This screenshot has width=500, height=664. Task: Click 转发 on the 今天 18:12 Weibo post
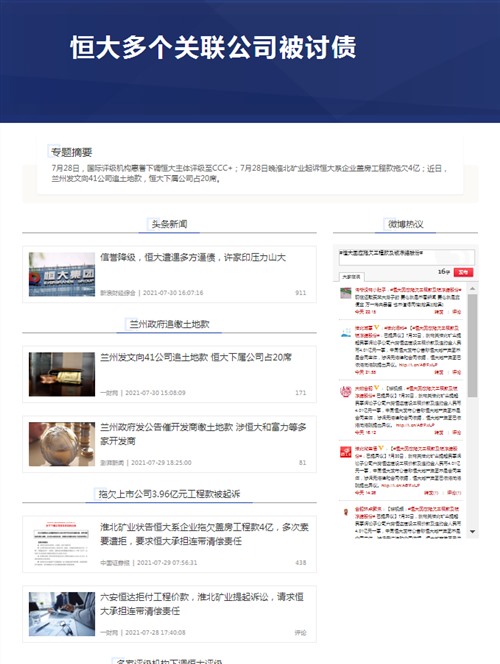click(x=439, y=432)
